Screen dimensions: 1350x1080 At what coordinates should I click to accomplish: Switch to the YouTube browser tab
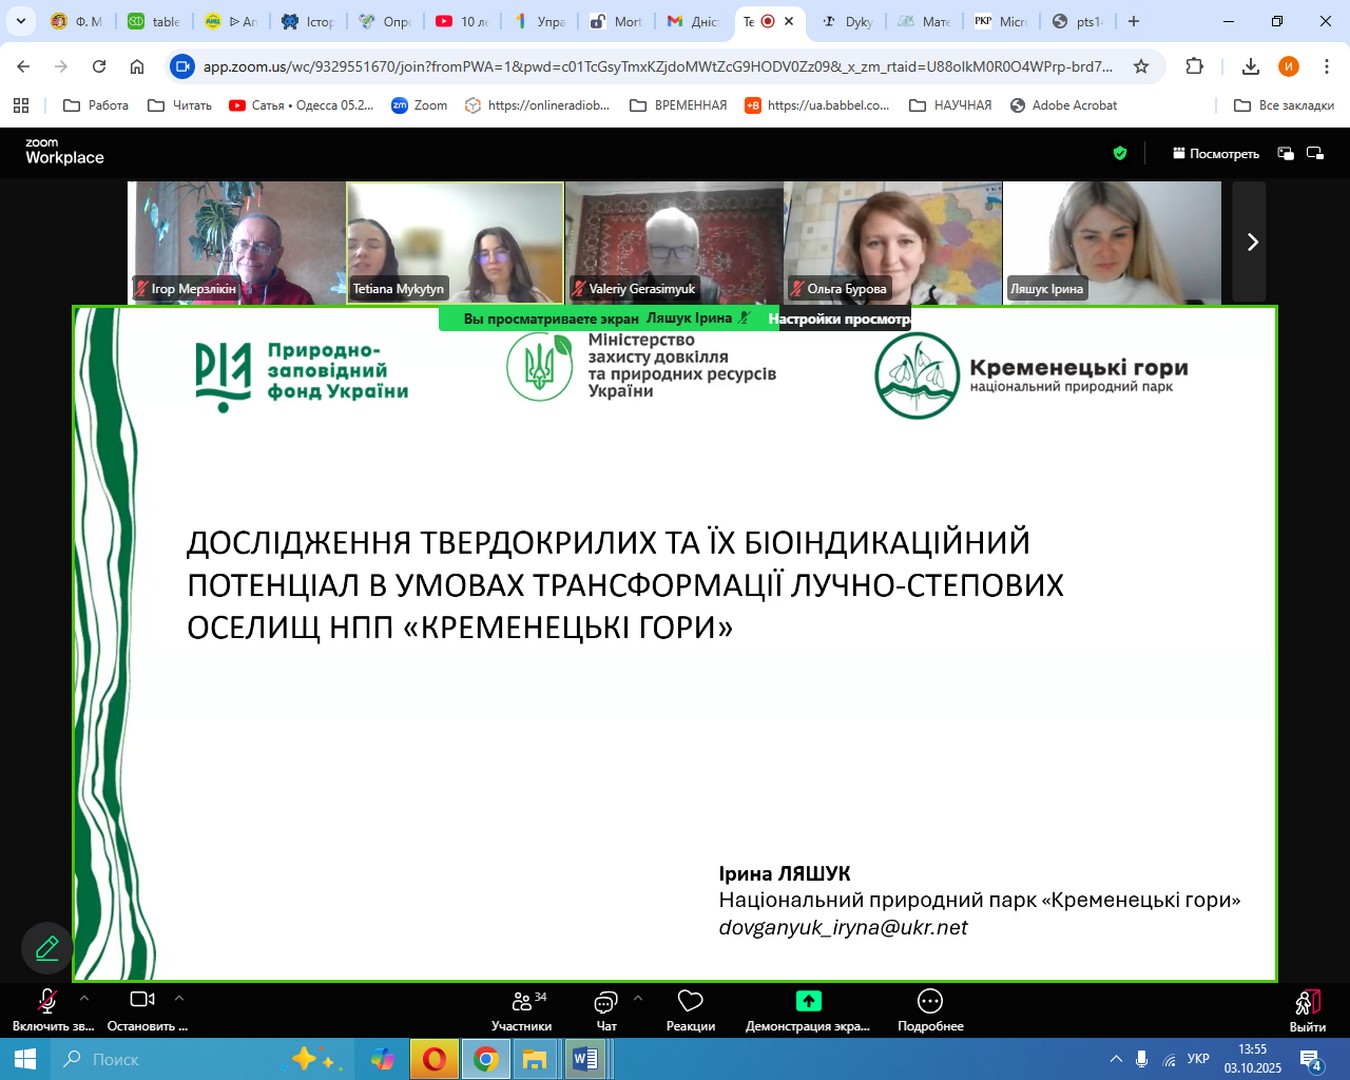(461, 21)
